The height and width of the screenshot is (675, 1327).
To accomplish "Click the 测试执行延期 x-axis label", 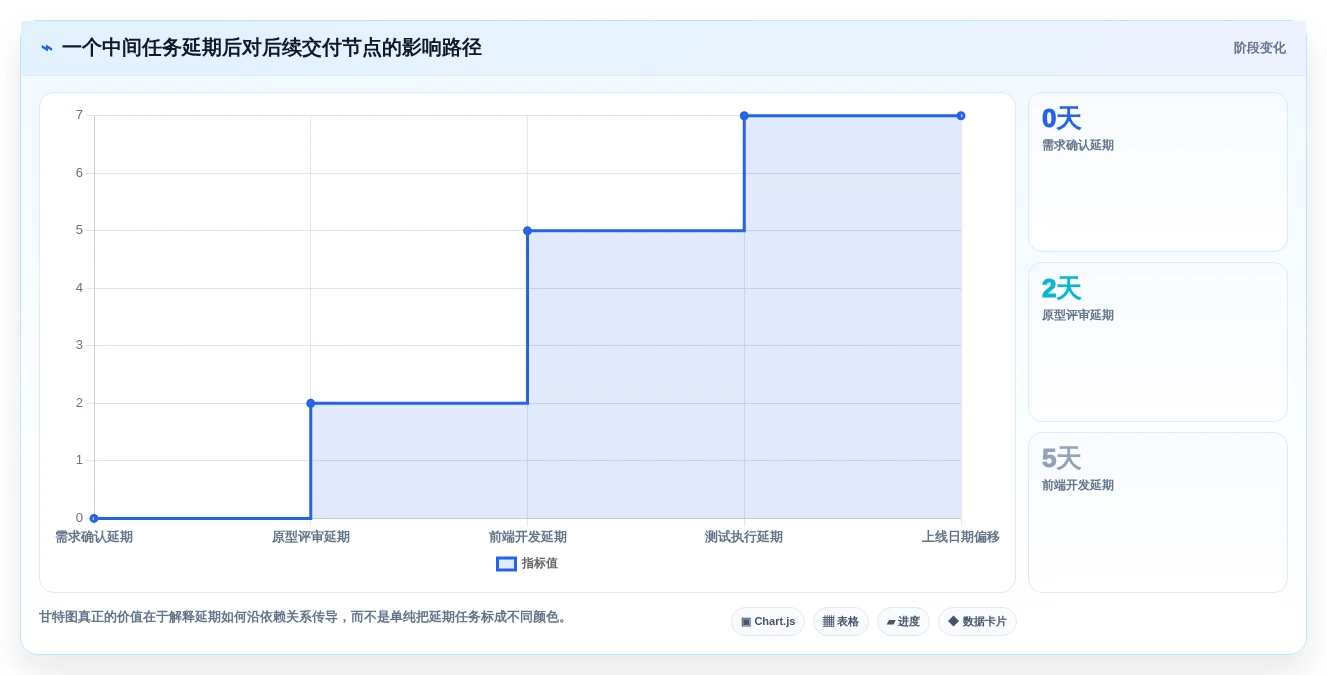I will pyautogui.click(x=744, y=537).
